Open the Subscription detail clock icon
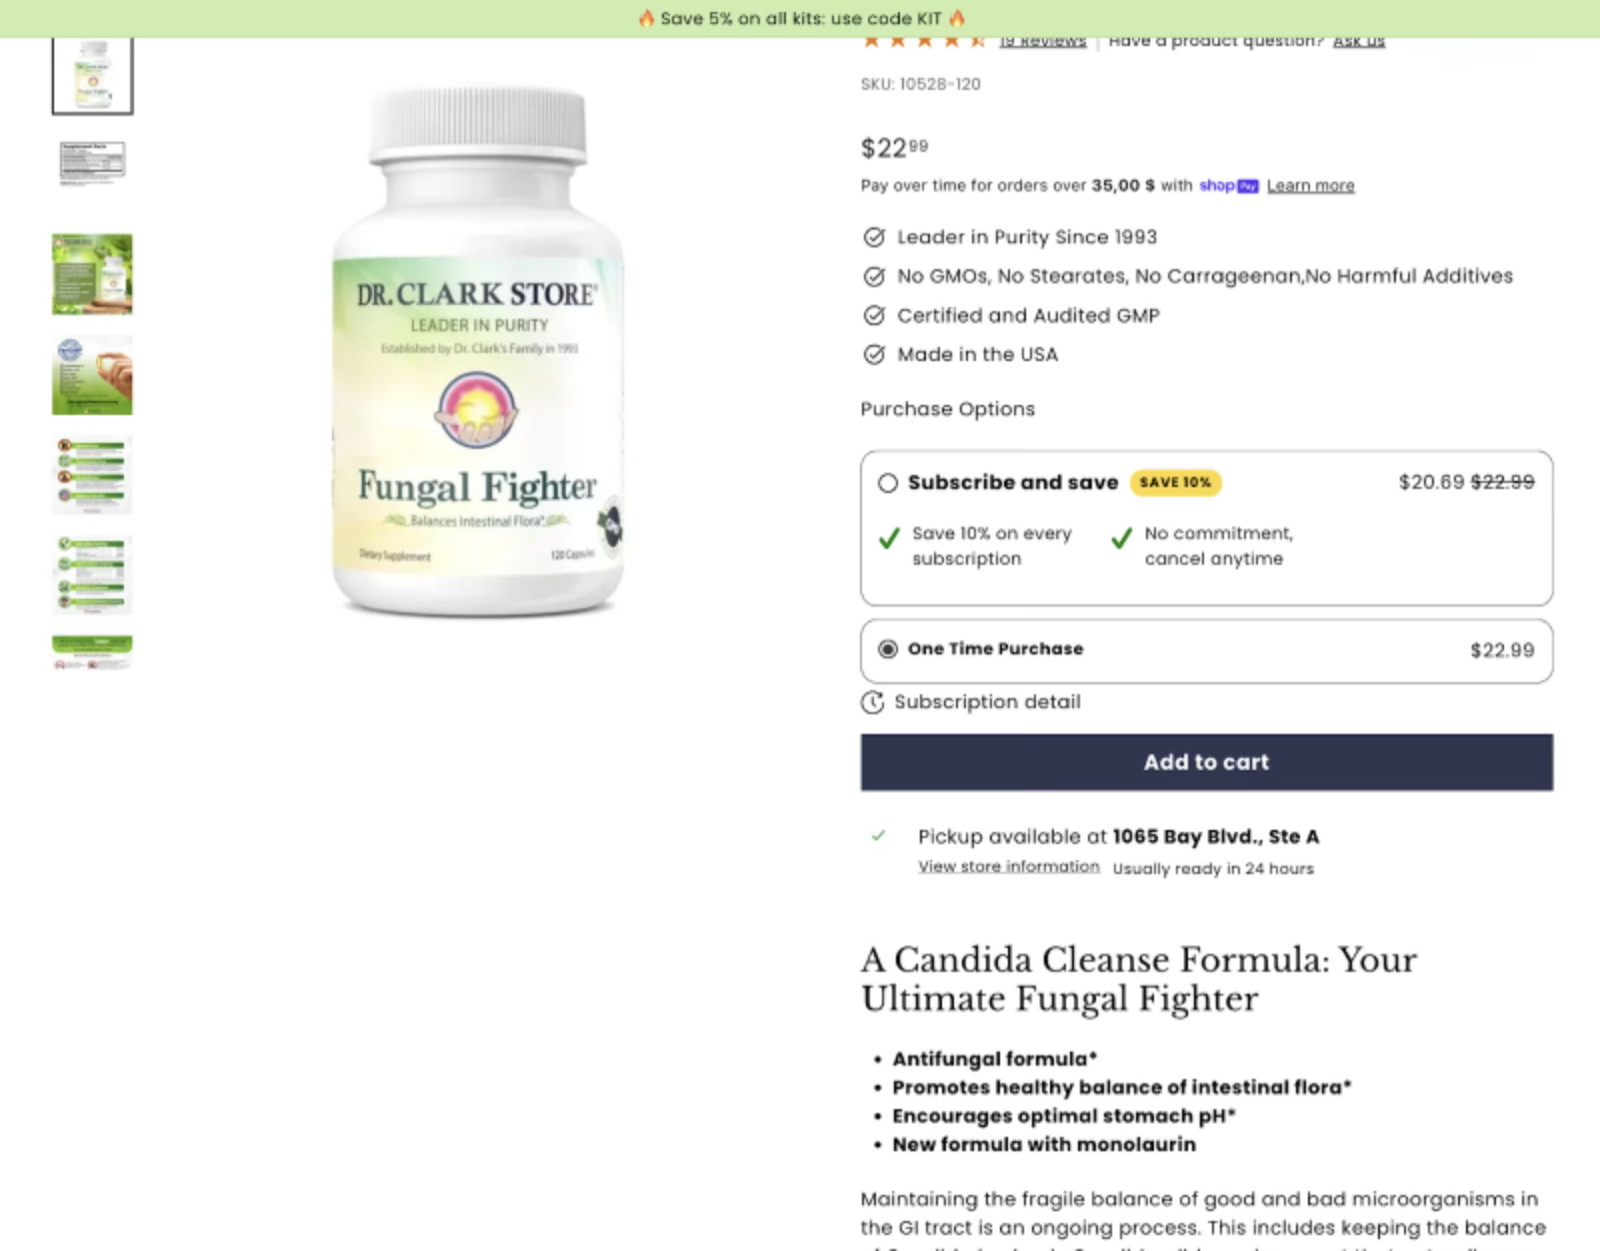The width and height of the screenshot is (1600, 1251). (872, 702)
